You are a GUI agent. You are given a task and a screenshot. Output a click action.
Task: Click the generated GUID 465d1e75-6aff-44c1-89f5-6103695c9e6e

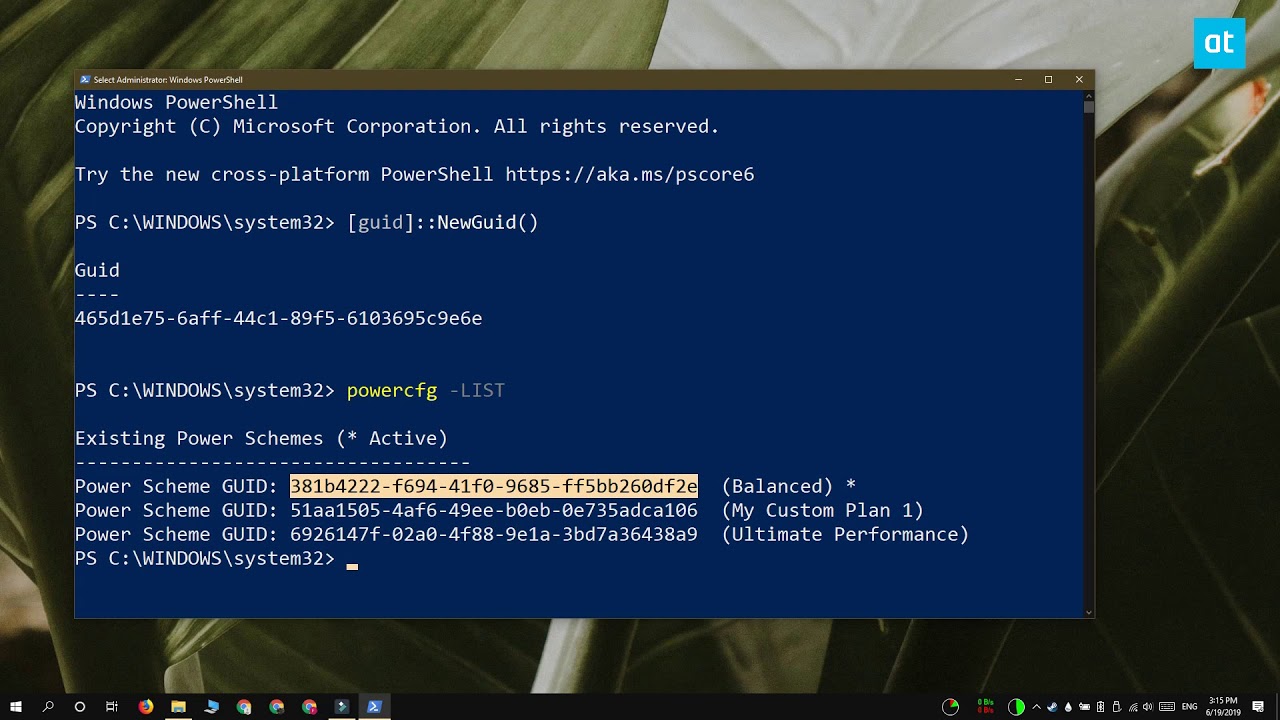[x=278, y=318]
